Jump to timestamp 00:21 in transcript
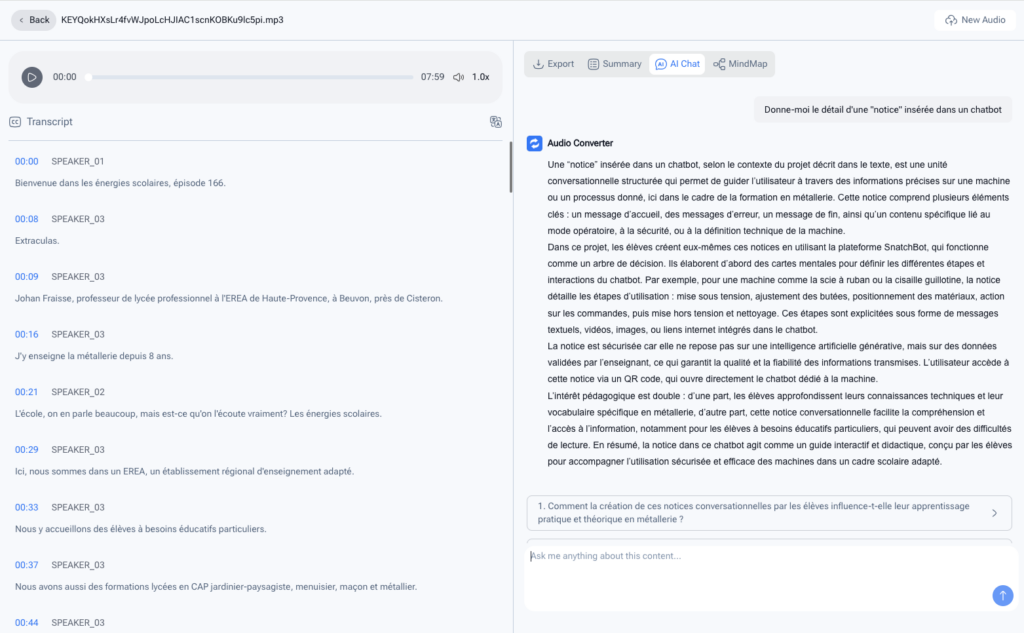This screenshot has height=633, width=1024. click(x=26, y=392)
